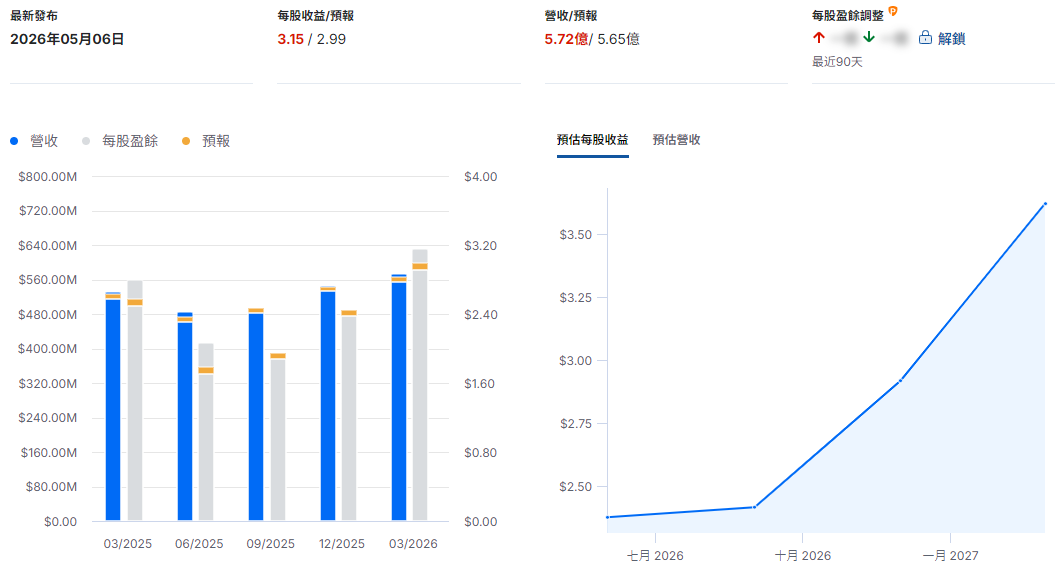Click the 12/2025 axis label
1058x568 pixels.
[341, 544]
